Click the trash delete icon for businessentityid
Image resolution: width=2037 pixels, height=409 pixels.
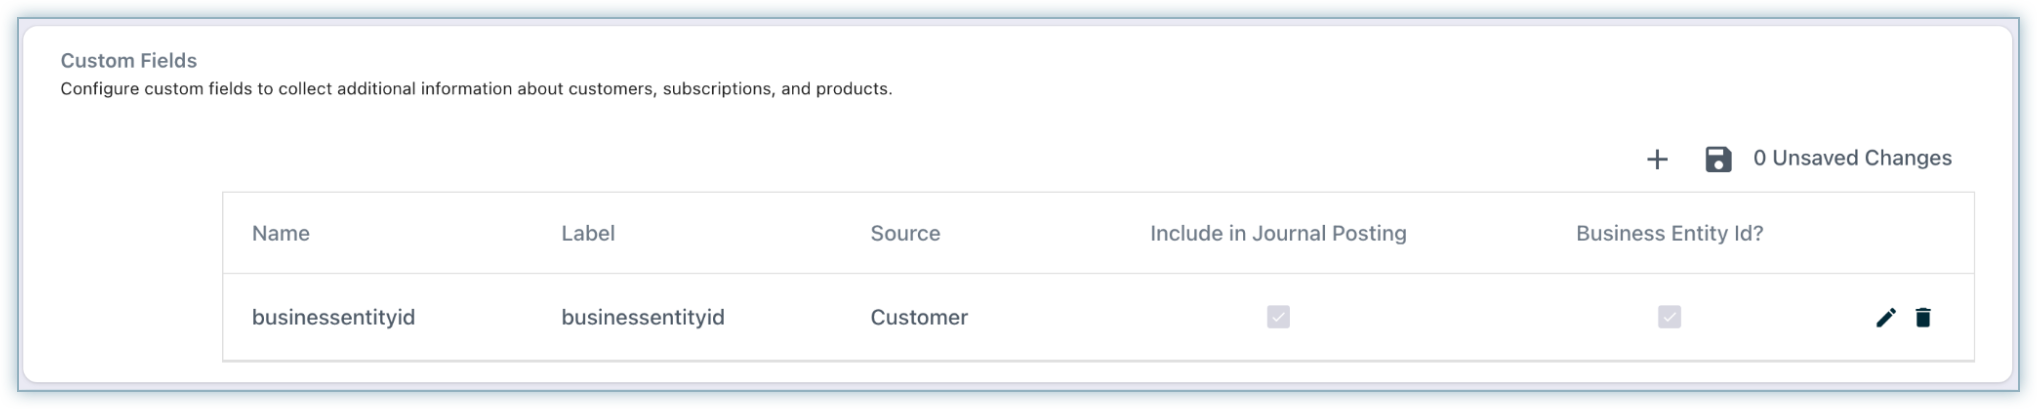click(x=1923, y=318)
